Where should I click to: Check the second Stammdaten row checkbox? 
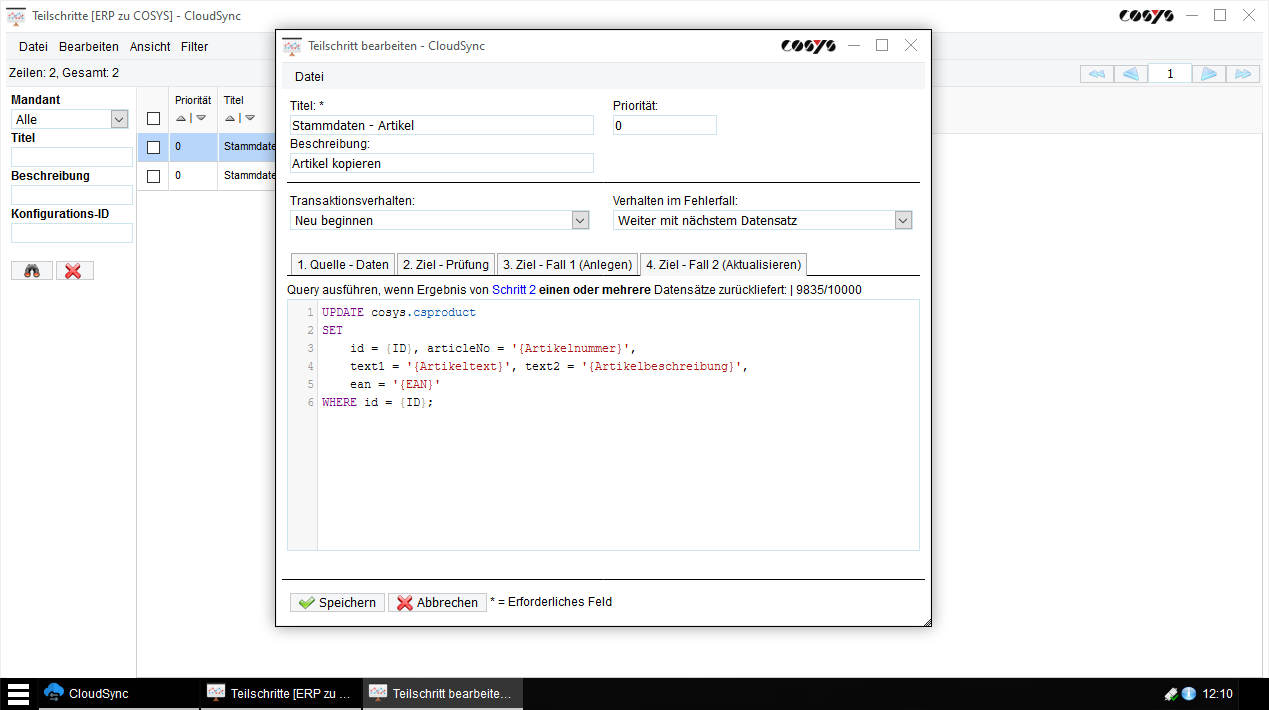154,175
